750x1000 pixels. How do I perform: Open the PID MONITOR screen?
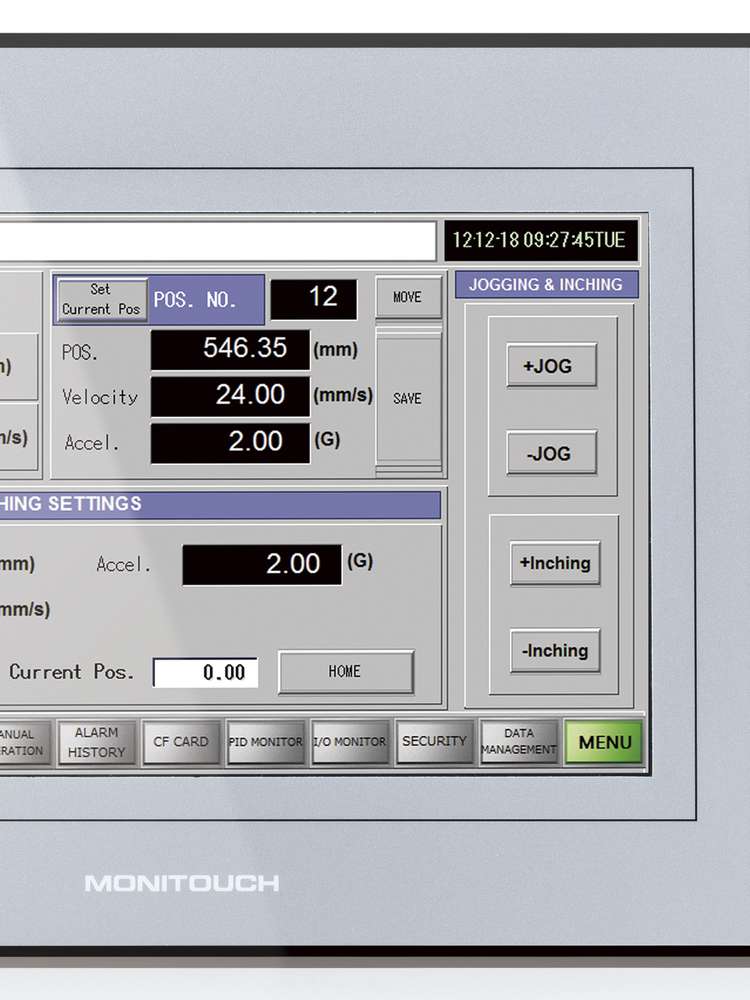click(265, 742)
